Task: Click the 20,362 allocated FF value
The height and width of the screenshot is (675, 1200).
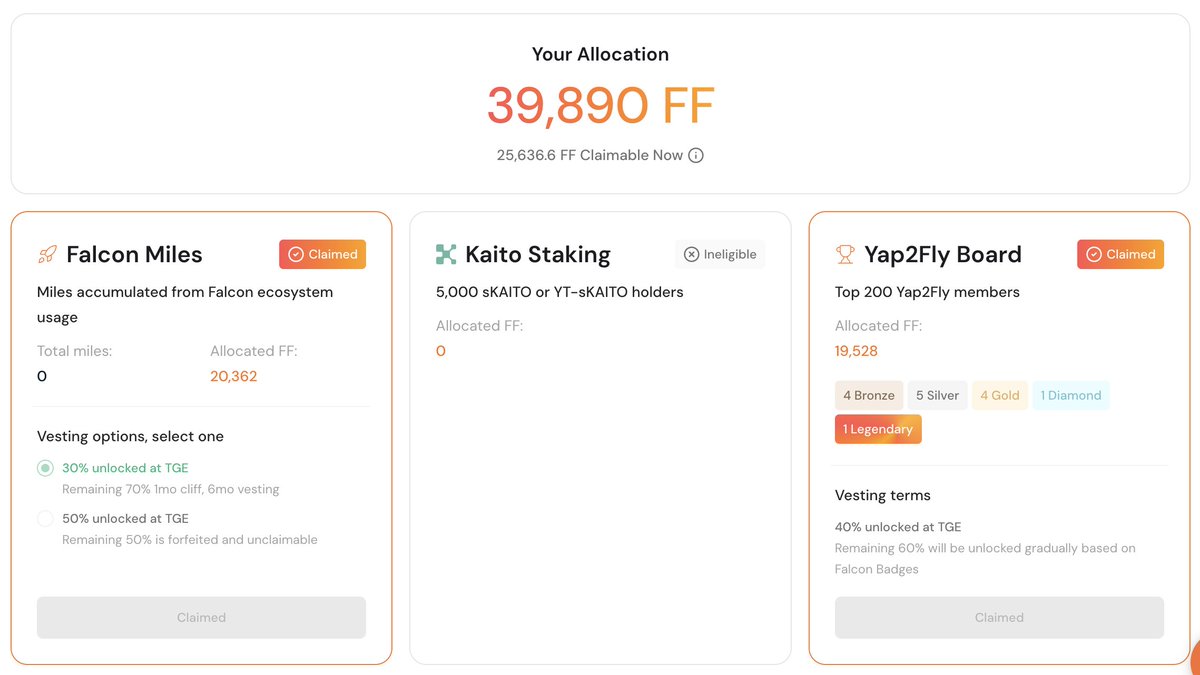Action: (x=233, y=376)
